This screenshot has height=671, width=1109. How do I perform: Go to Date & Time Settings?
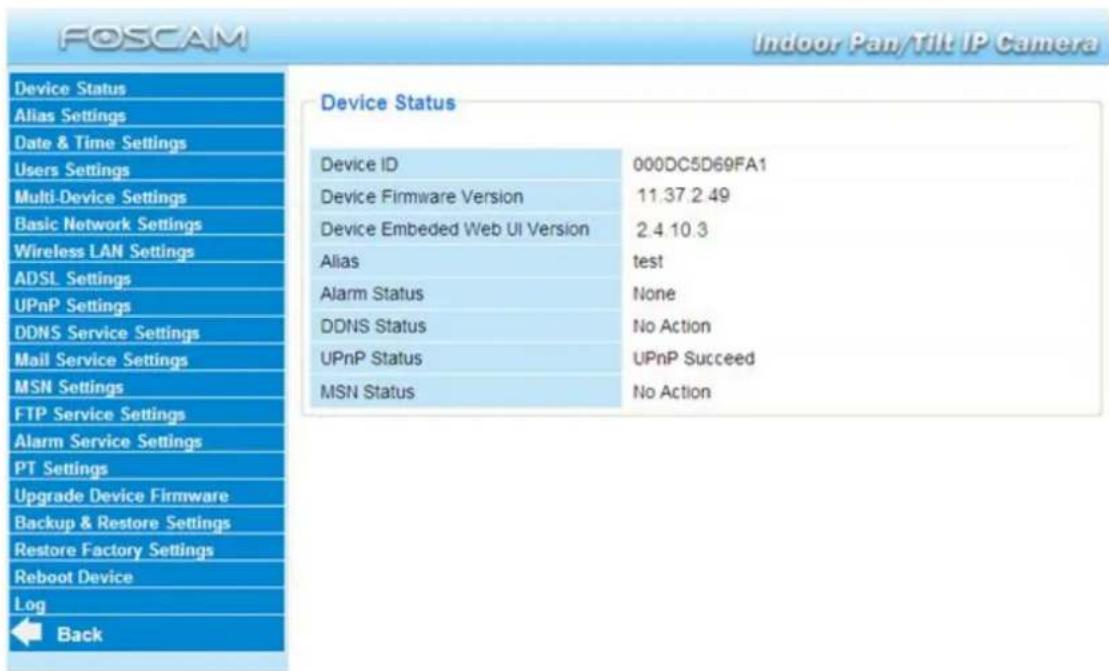[x=100, y=143]
